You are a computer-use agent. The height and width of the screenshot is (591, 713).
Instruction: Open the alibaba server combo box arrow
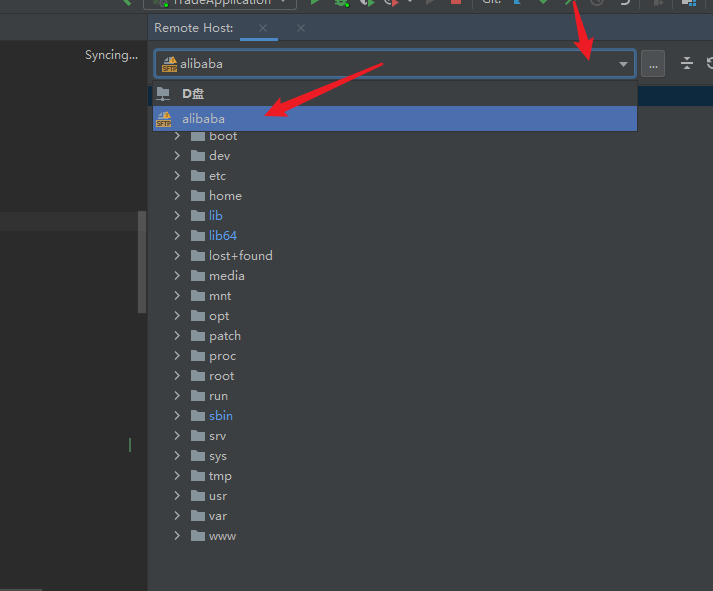tap(623, 64)
